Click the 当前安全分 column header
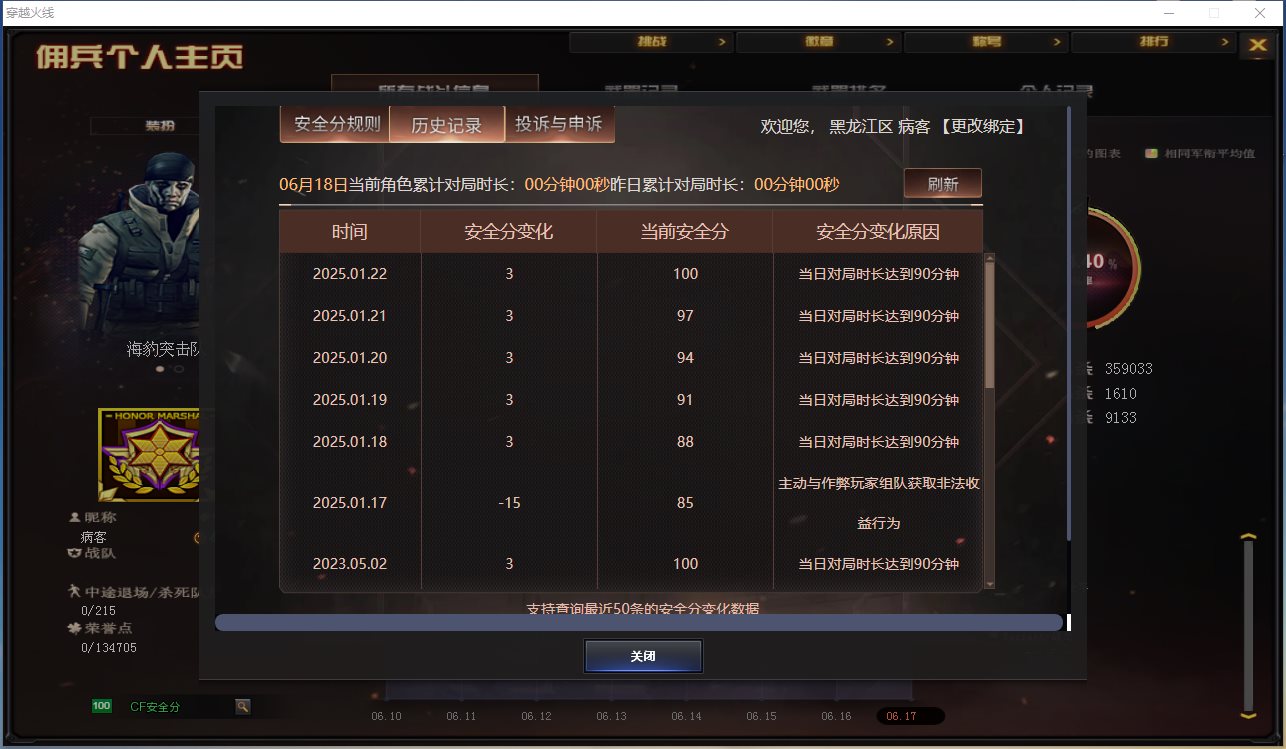The image size is (1286, 749). pos(685,232)
